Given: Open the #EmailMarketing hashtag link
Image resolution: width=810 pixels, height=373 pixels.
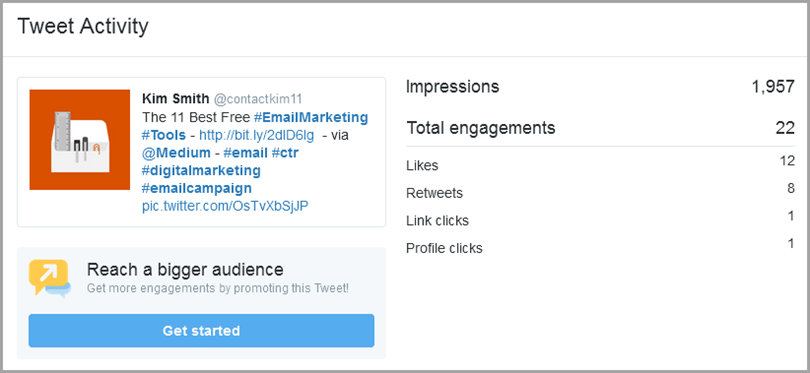Looking at the screenshot, I should point(311,117).
